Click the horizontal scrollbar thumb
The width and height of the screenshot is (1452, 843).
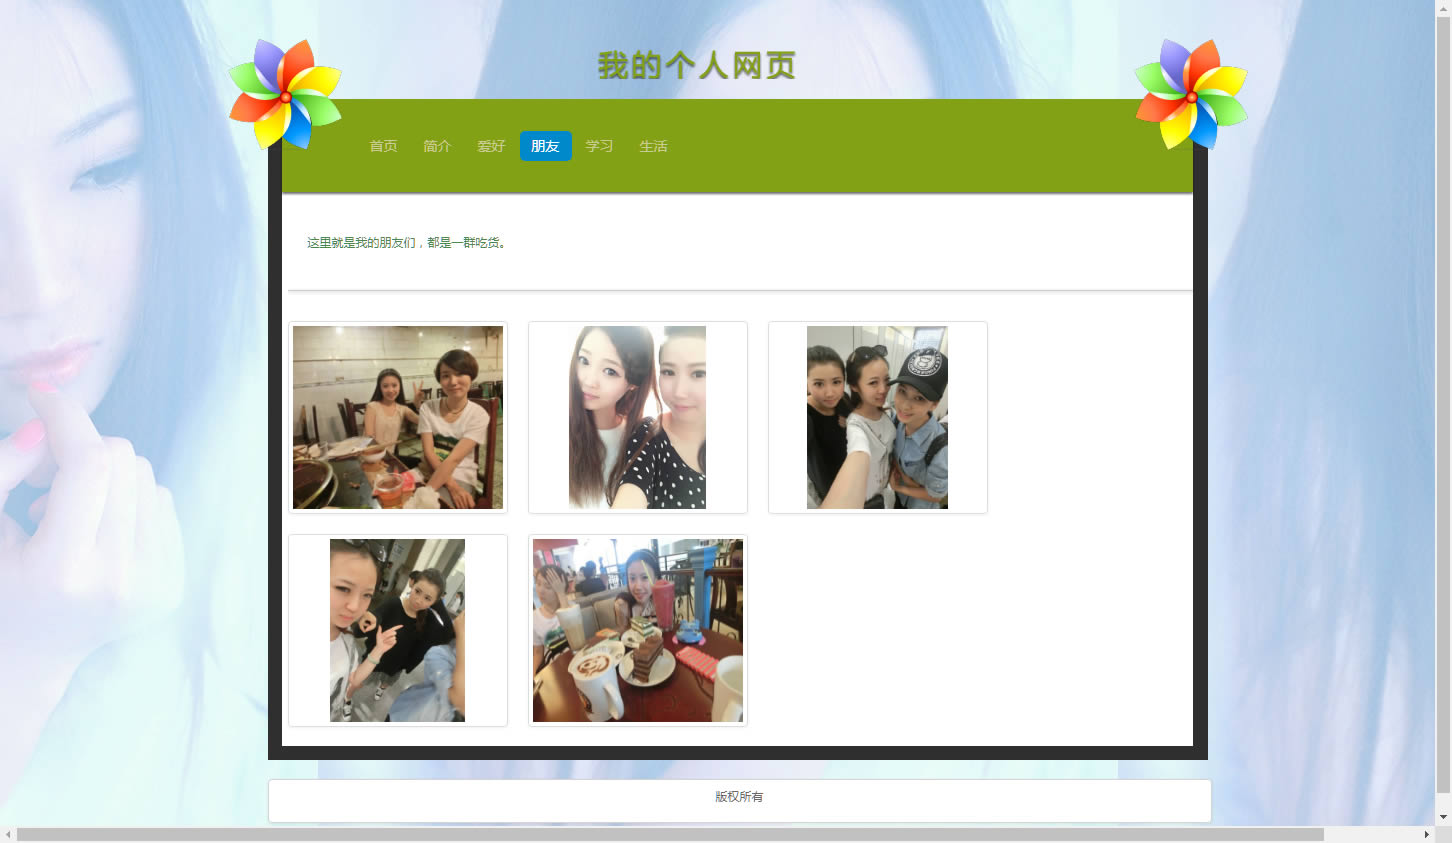tap(670, 834)
